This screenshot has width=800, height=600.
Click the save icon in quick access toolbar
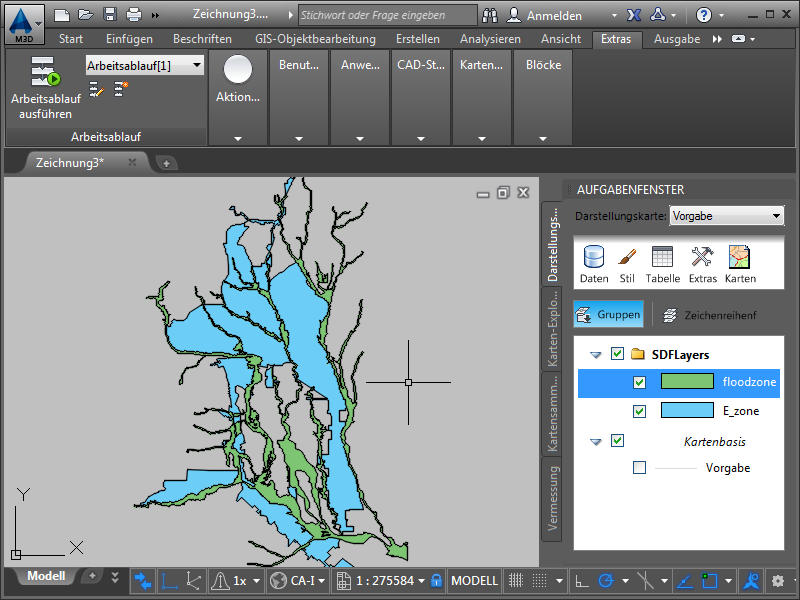[x=110, y=15]
